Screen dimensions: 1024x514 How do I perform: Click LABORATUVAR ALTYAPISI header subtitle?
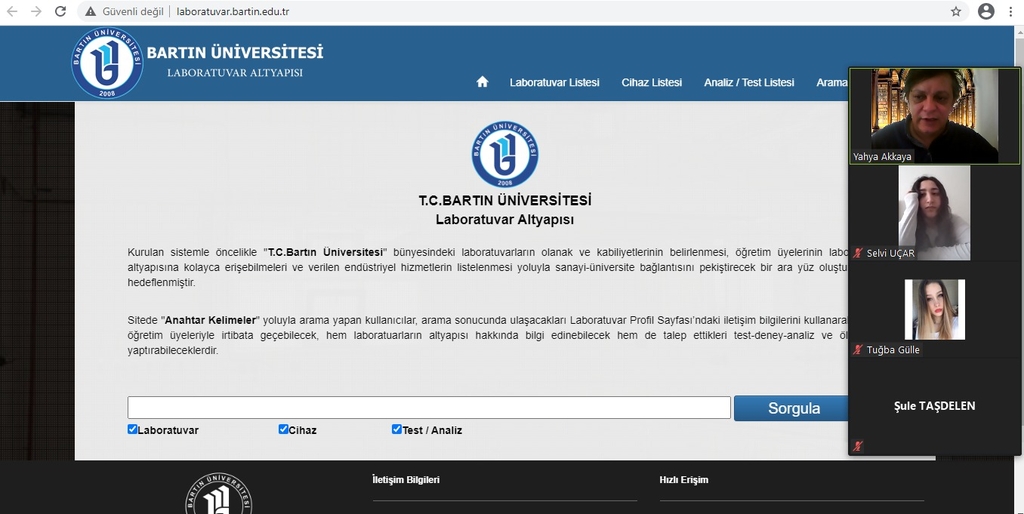click(x=235, y=72)
